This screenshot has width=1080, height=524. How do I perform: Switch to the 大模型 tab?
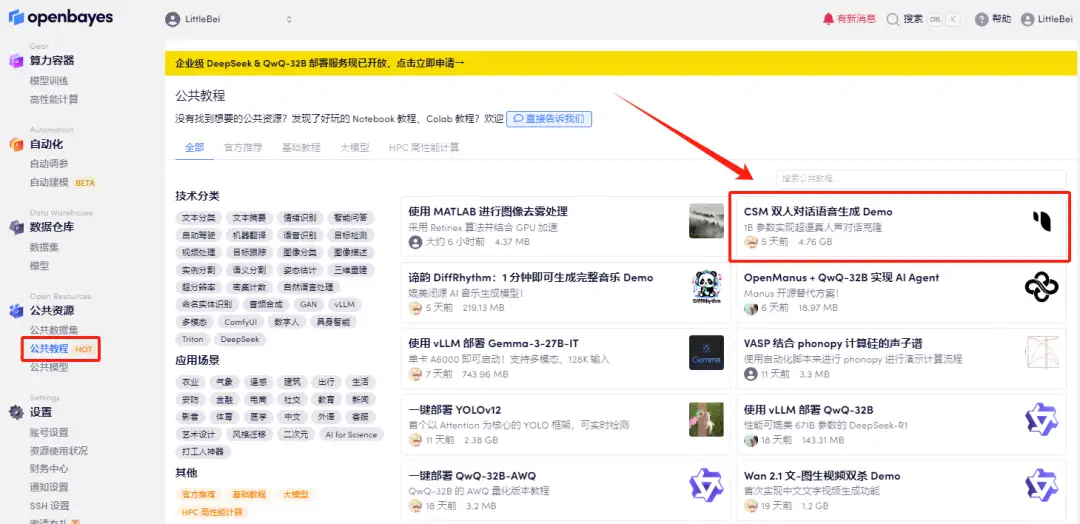point(355,147)
